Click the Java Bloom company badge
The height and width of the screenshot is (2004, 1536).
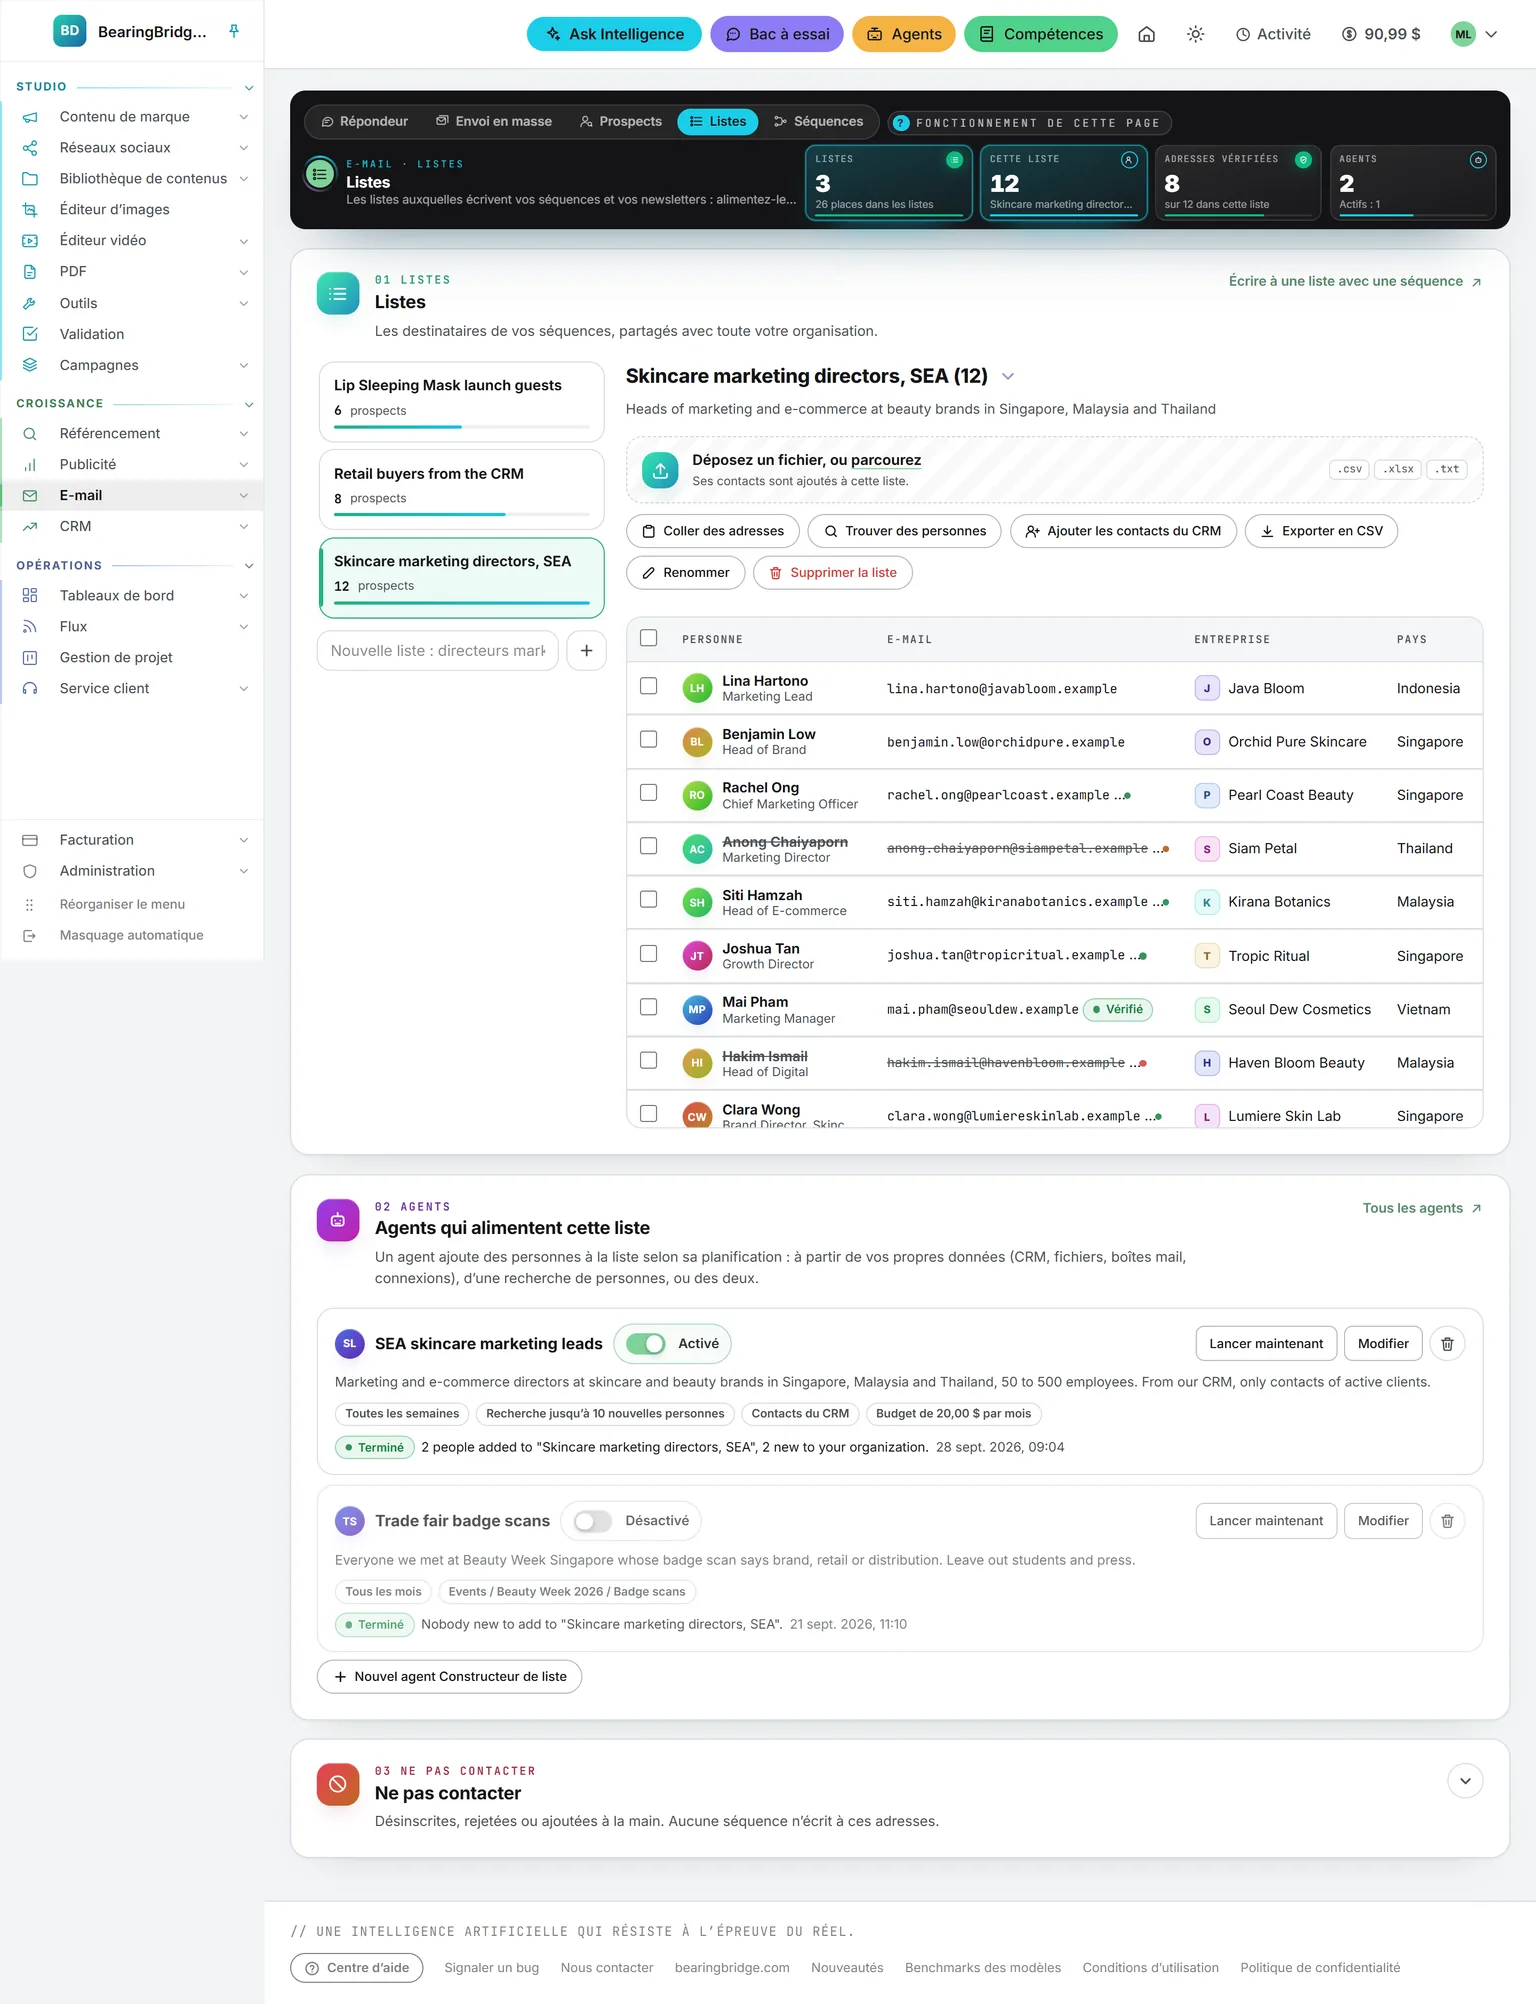[x=1206, y=688]
